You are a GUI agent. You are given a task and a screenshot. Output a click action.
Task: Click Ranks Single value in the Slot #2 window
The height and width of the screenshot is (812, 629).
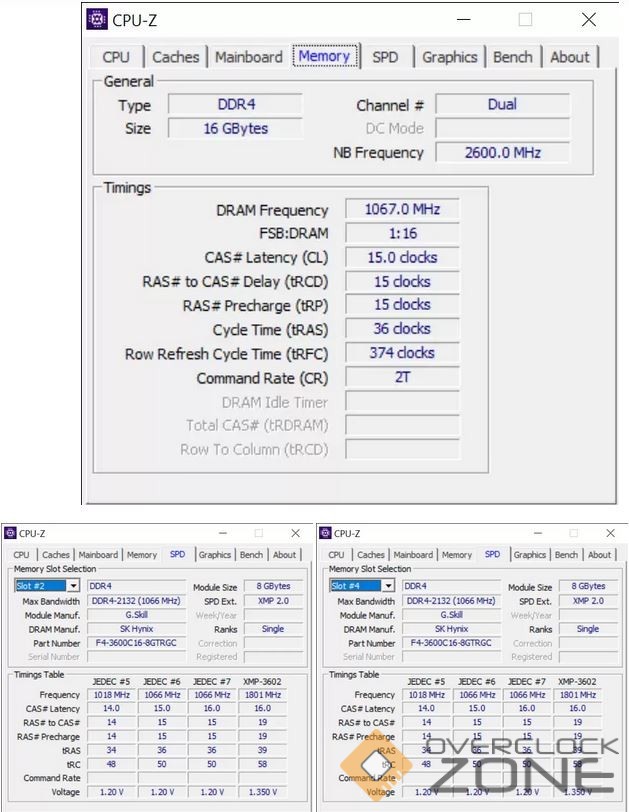273,629
